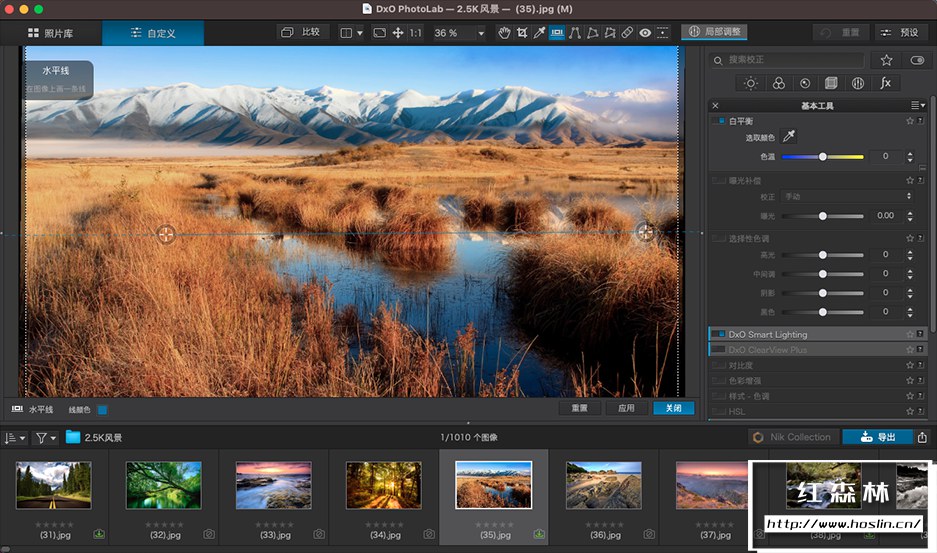Open 局部调整 local adjustments

714,32
